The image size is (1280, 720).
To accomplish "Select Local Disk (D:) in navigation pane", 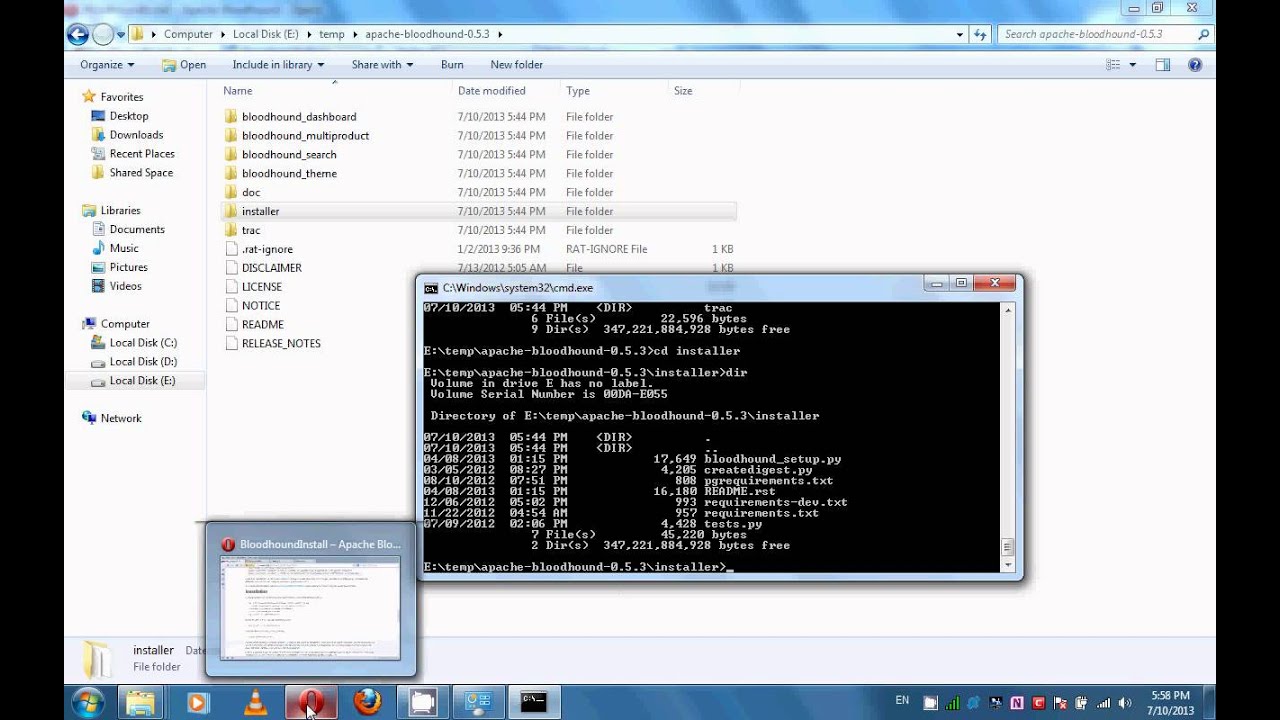I will click(143, 362).
